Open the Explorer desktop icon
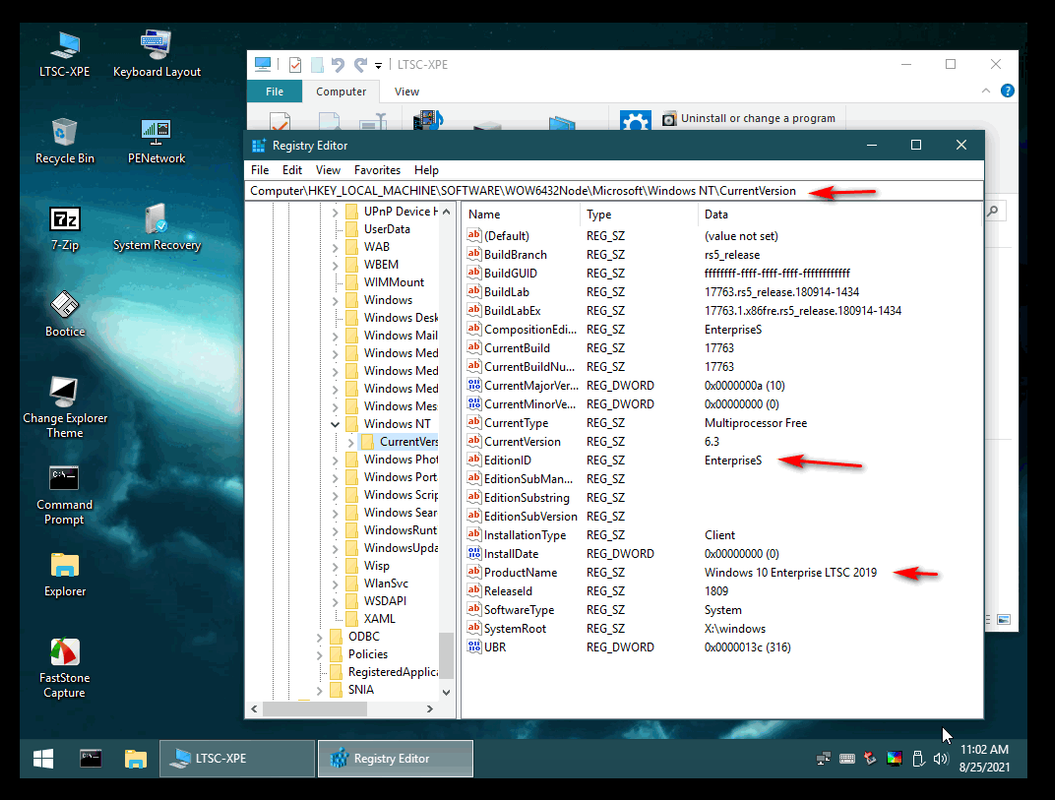The image size is (1055, 800). click(x=65, y=575)
